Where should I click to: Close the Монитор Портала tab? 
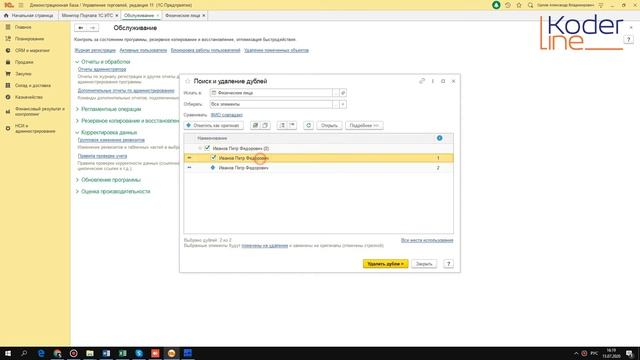117,16
